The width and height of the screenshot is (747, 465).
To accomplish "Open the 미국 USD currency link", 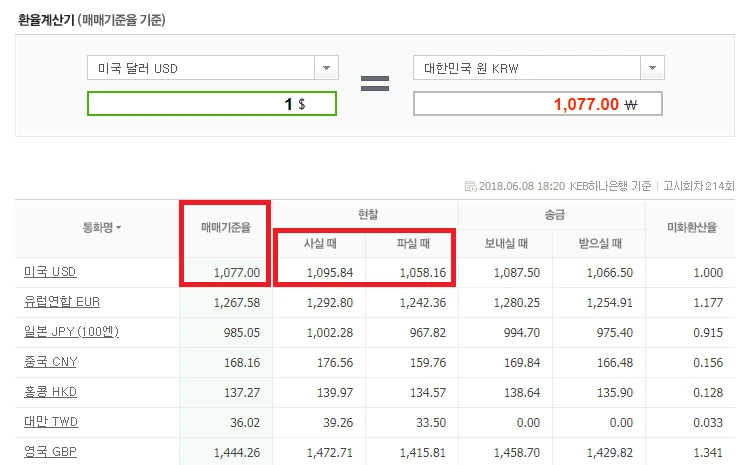I will 50,272.
